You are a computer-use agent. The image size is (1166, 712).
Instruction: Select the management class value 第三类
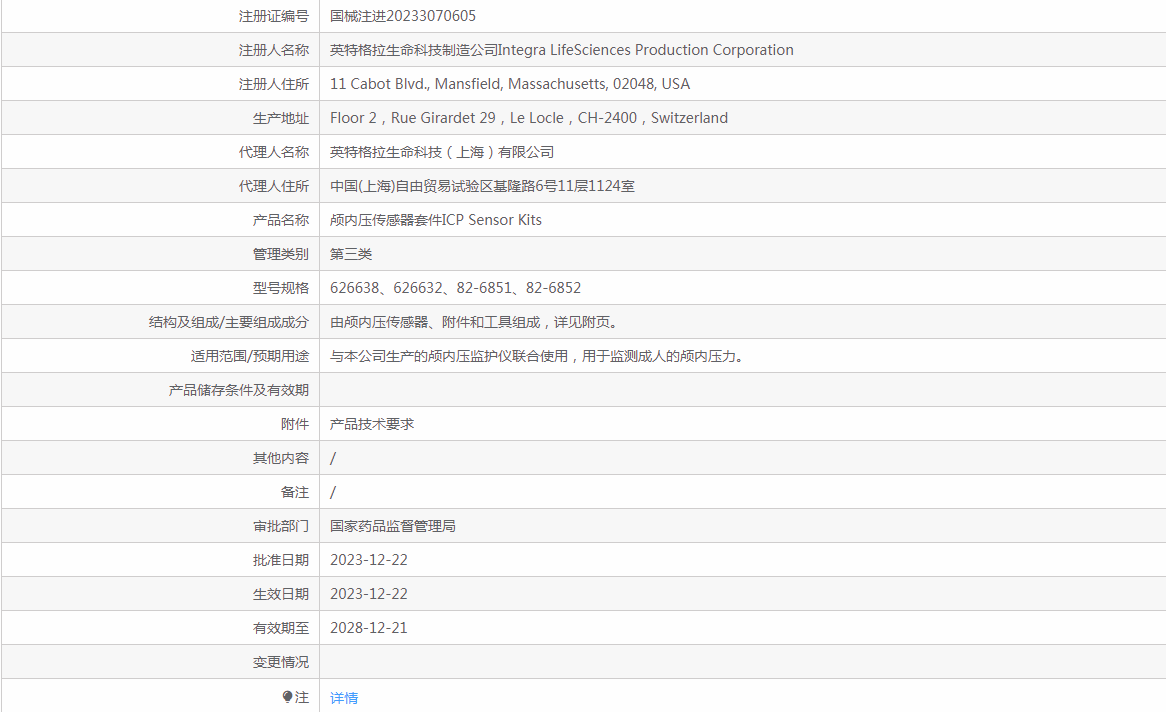(351, 254)
